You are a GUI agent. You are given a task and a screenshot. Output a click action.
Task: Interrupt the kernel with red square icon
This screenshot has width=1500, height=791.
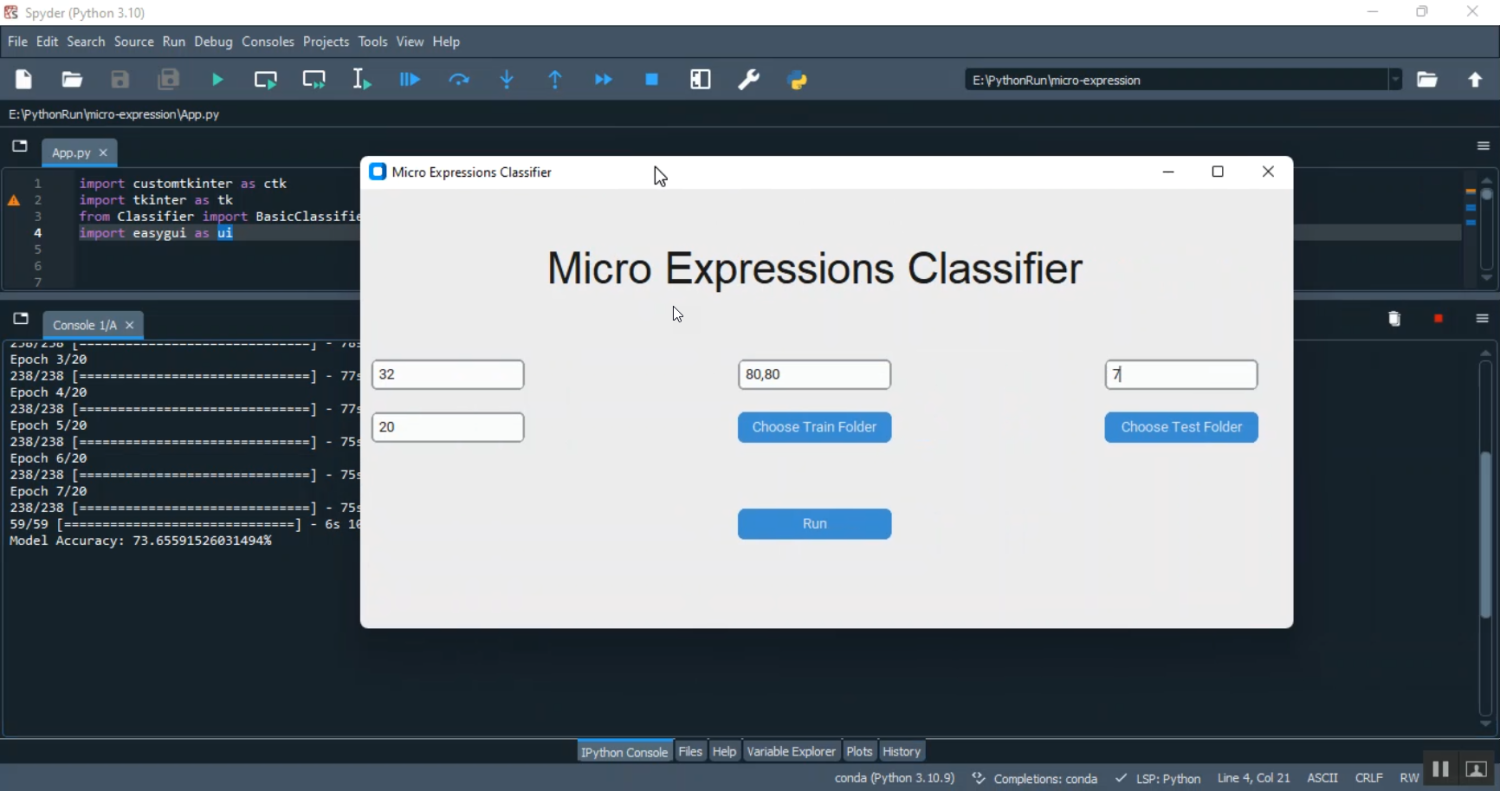pos(1438,318)
